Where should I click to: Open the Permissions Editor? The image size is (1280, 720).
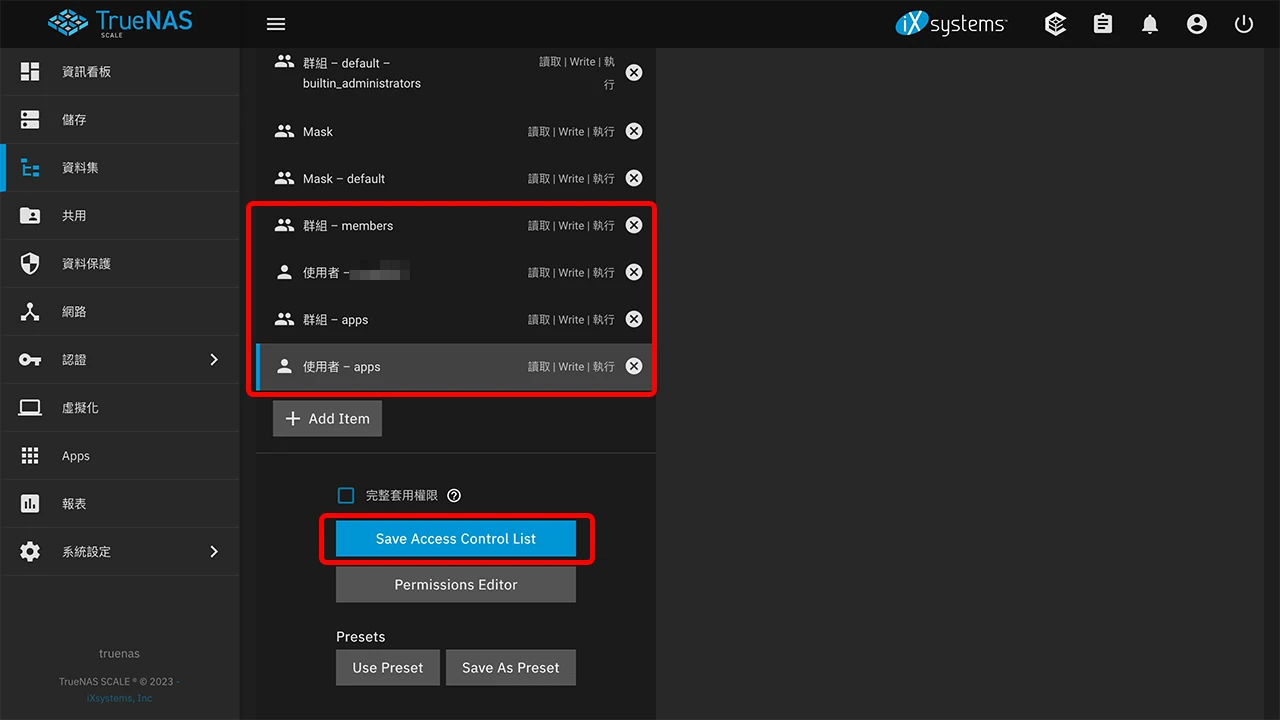pyautogui.click(x=455, y=584)
